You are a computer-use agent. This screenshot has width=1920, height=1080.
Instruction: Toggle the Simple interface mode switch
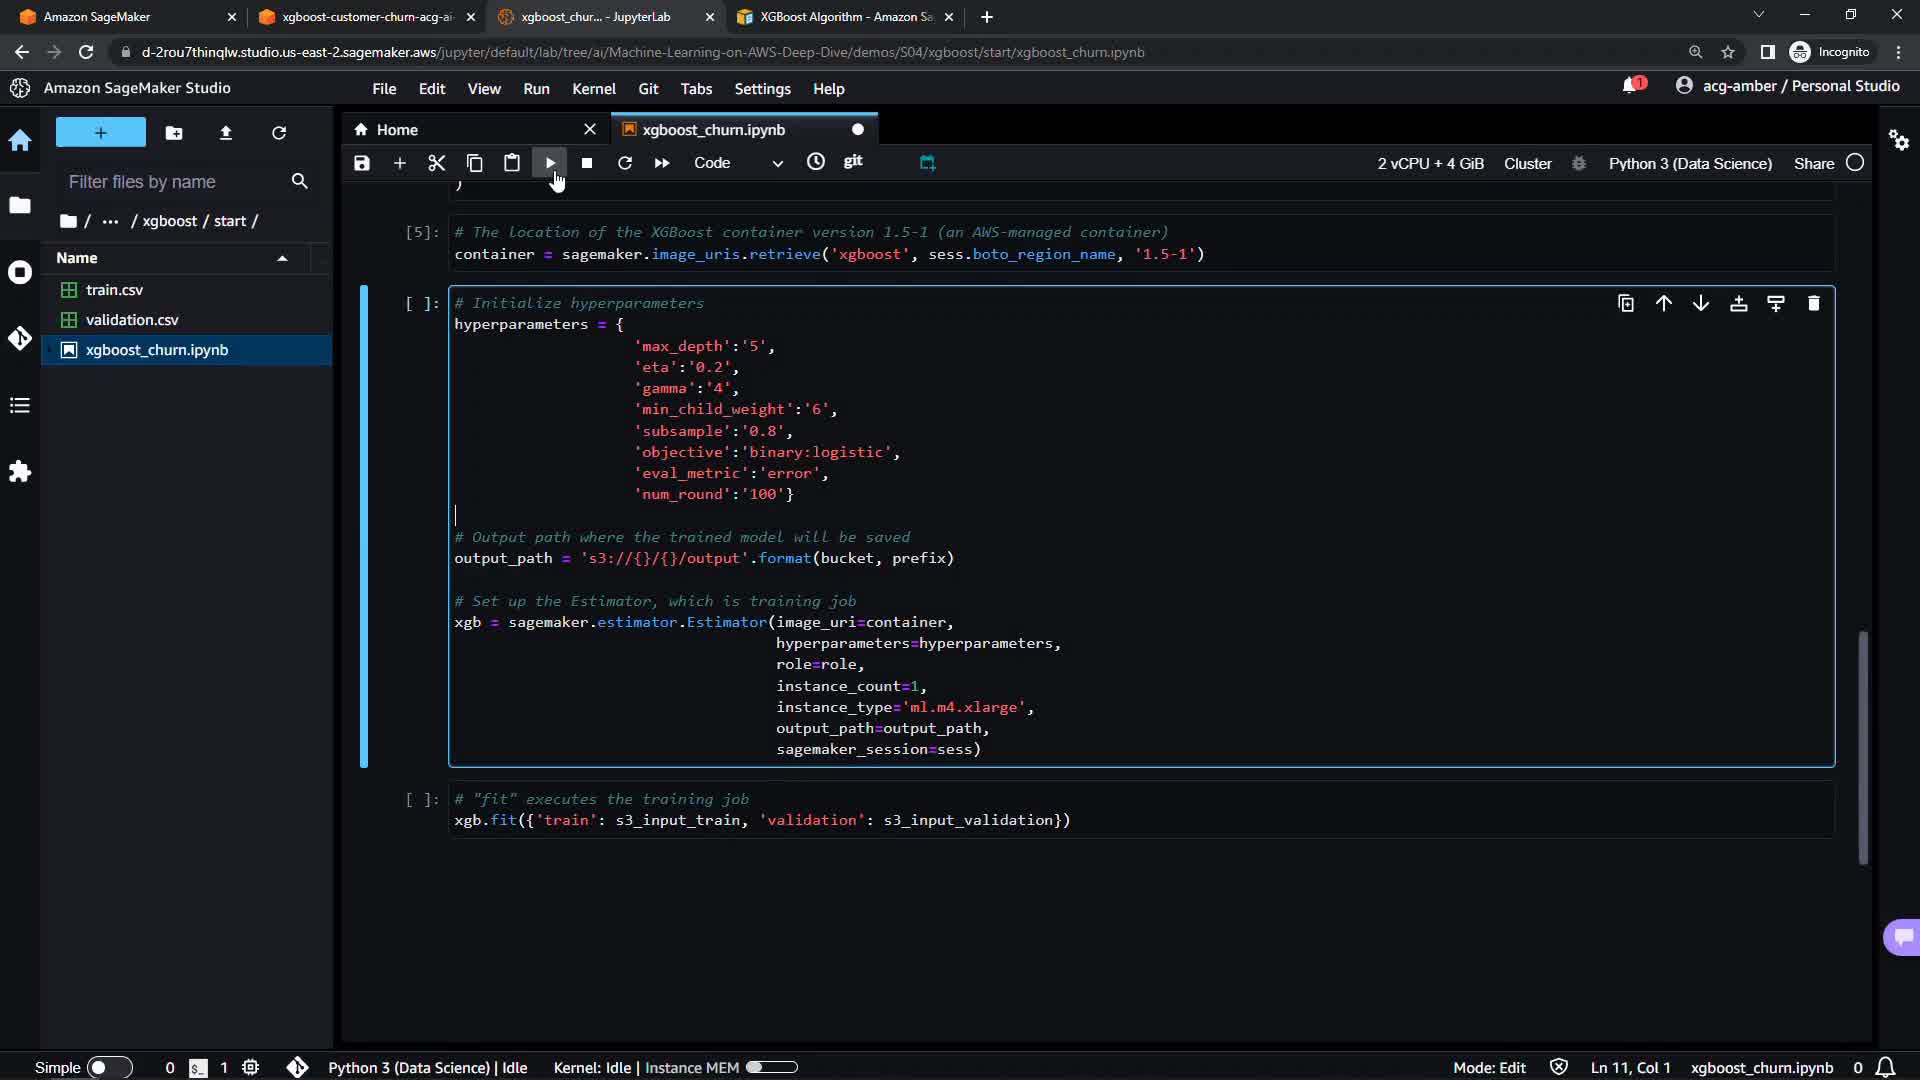(x=109, y=1067)
